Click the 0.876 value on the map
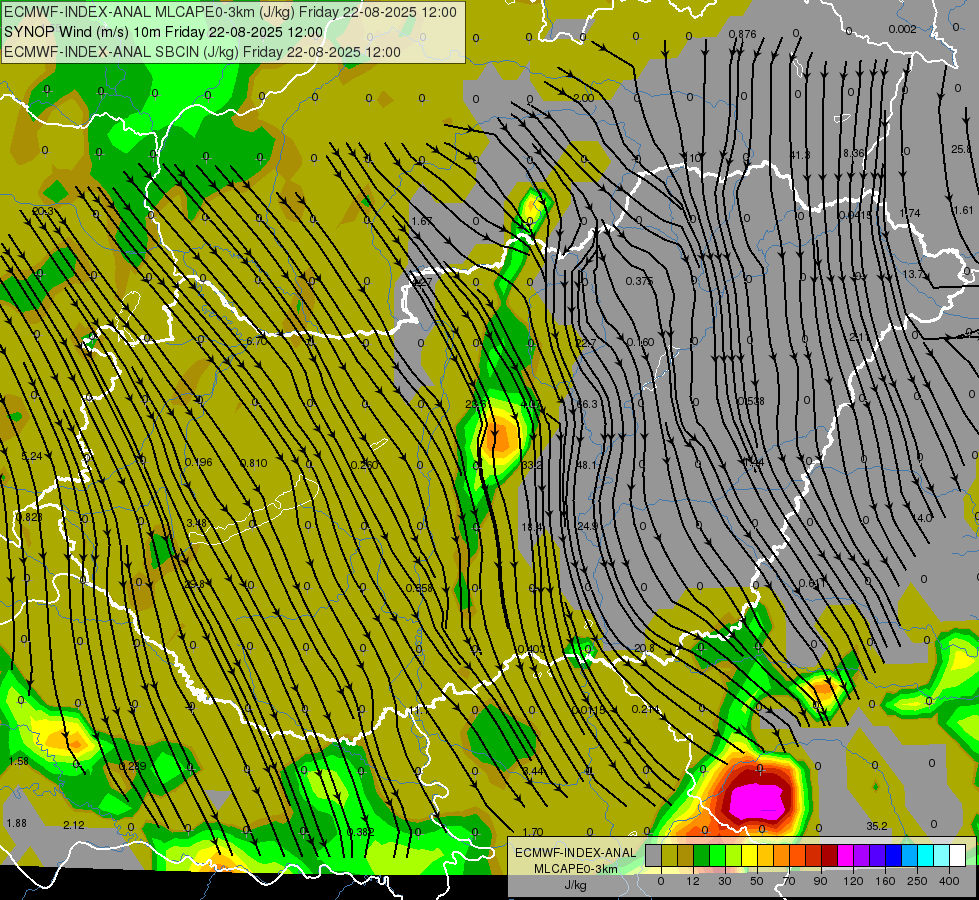This screenshot has width=979, height=900. 742,34
